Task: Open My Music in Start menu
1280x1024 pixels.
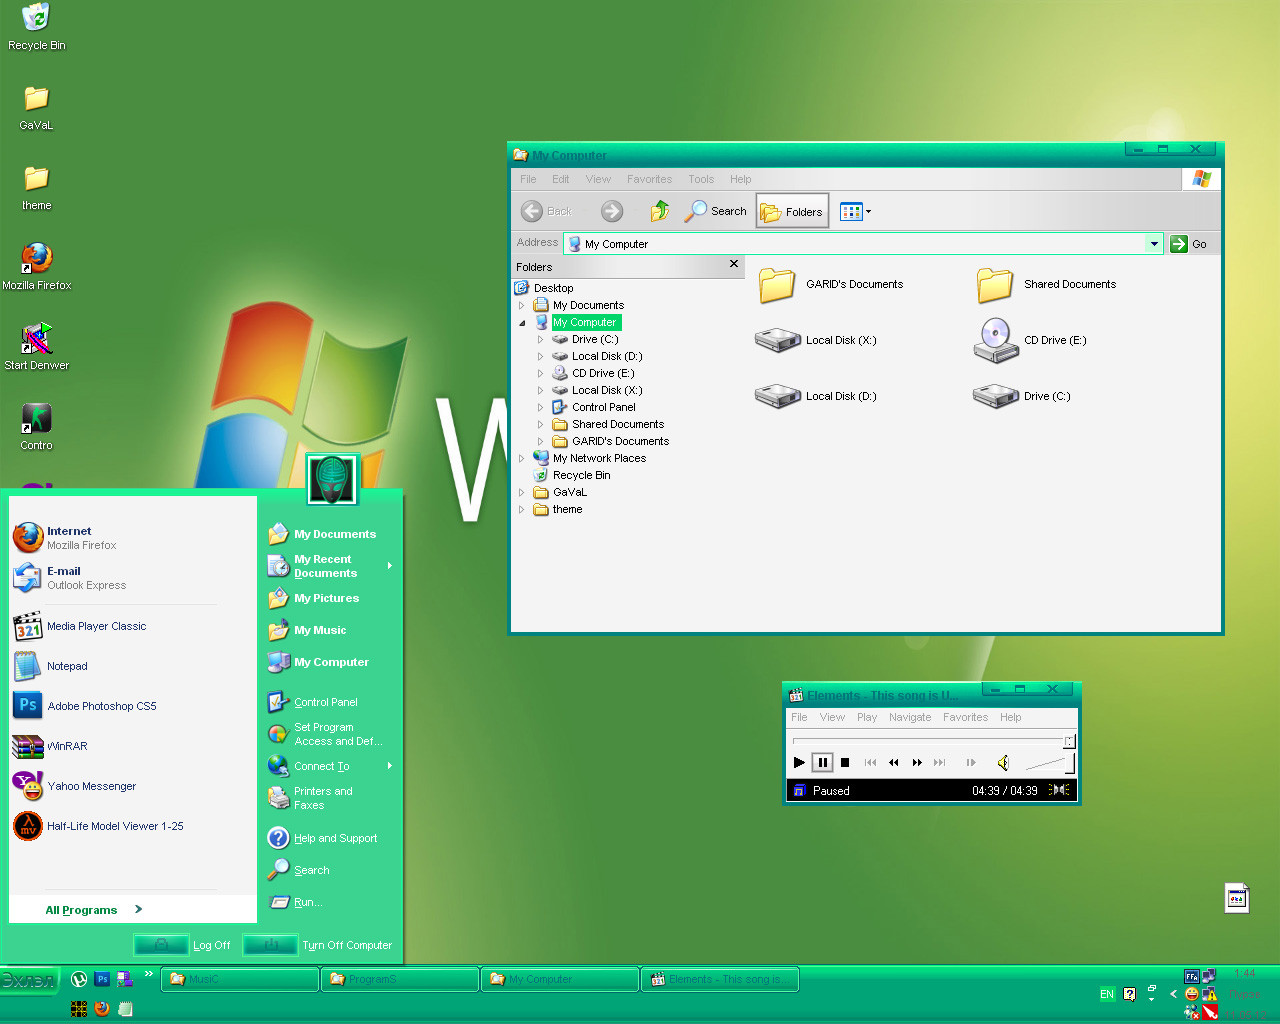Action: pos(307,630)
